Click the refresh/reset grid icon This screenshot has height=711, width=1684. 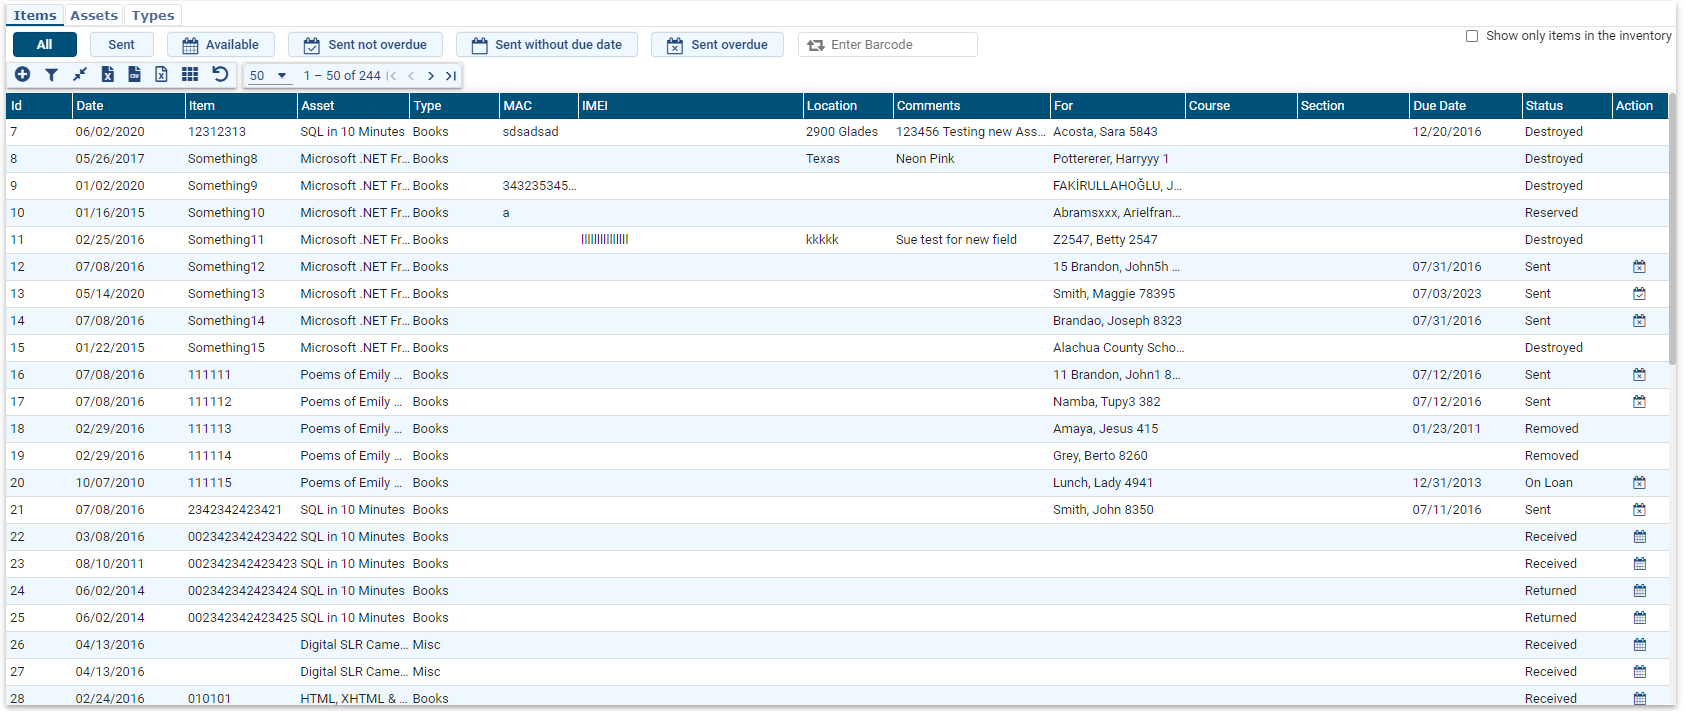(x=220, y=75)
